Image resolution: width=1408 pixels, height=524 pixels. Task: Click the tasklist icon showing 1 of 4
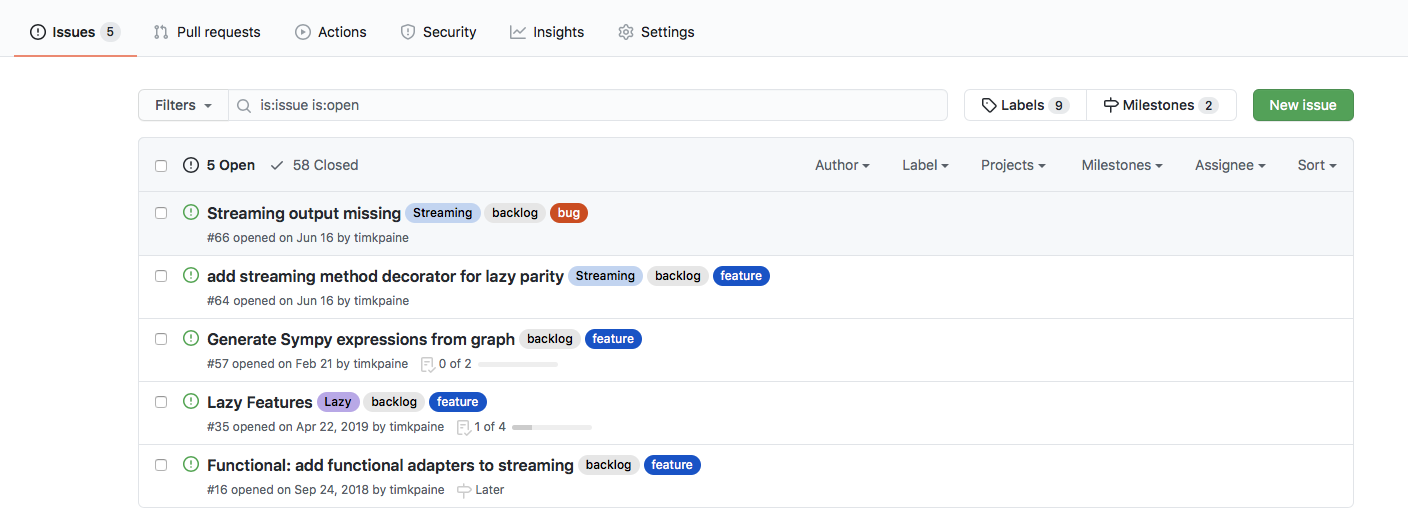(463, 427)
